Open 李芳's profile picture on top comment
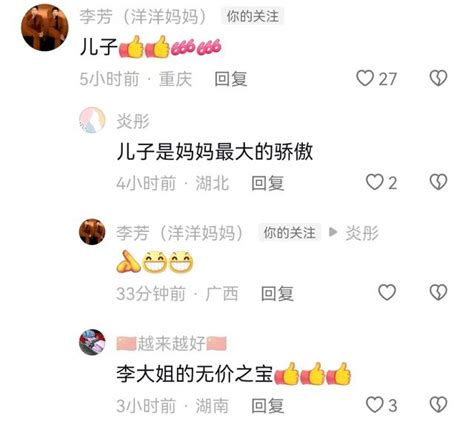Screen dimensions: 474x430 (x=45, y=27)
